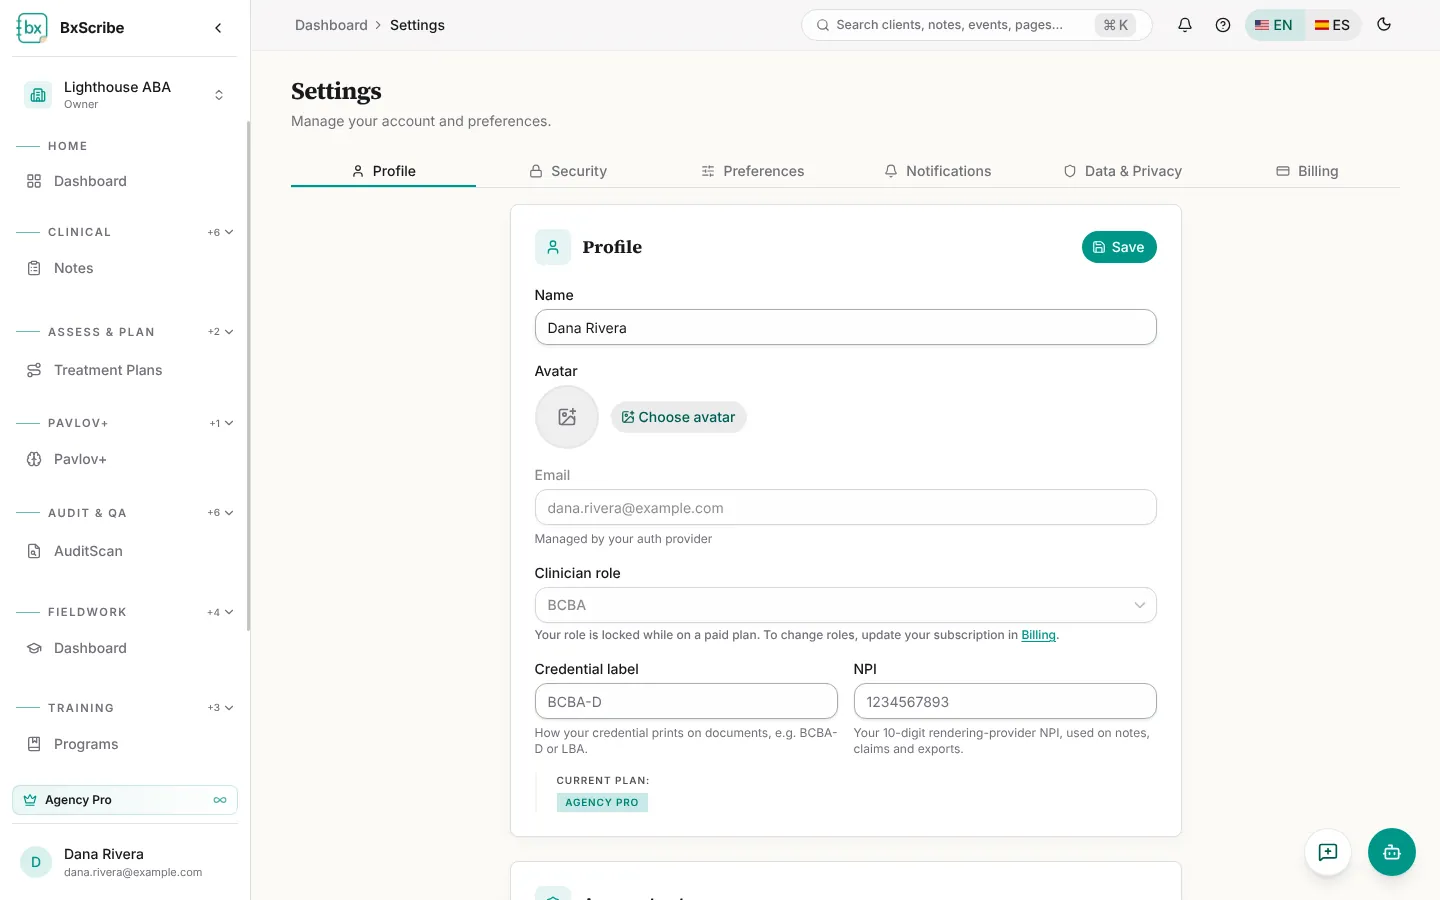1440x900 pixels.
Task: Click the Choose avatar button
Action: click(x=679, y=417)
